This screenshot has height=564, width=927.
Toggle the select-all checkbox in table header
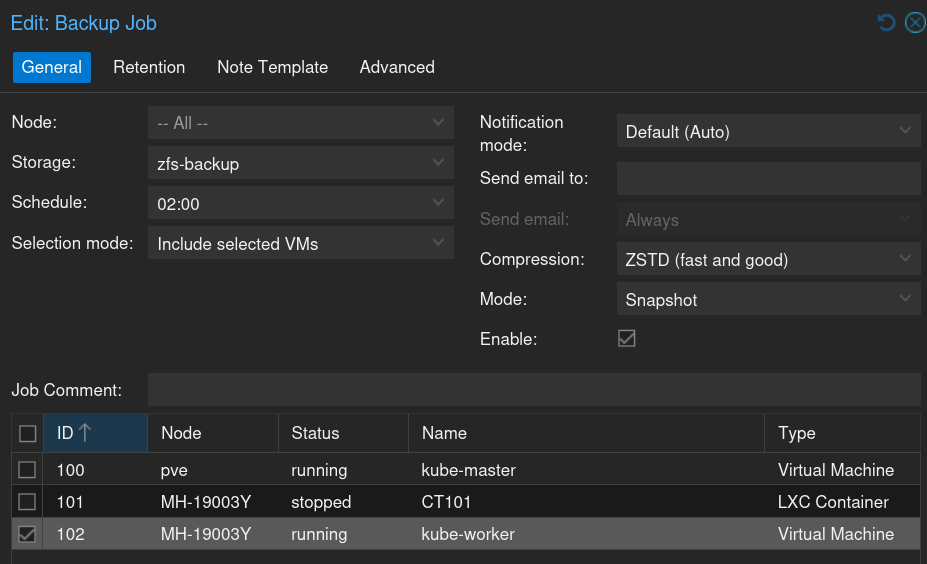coord(28,433)
